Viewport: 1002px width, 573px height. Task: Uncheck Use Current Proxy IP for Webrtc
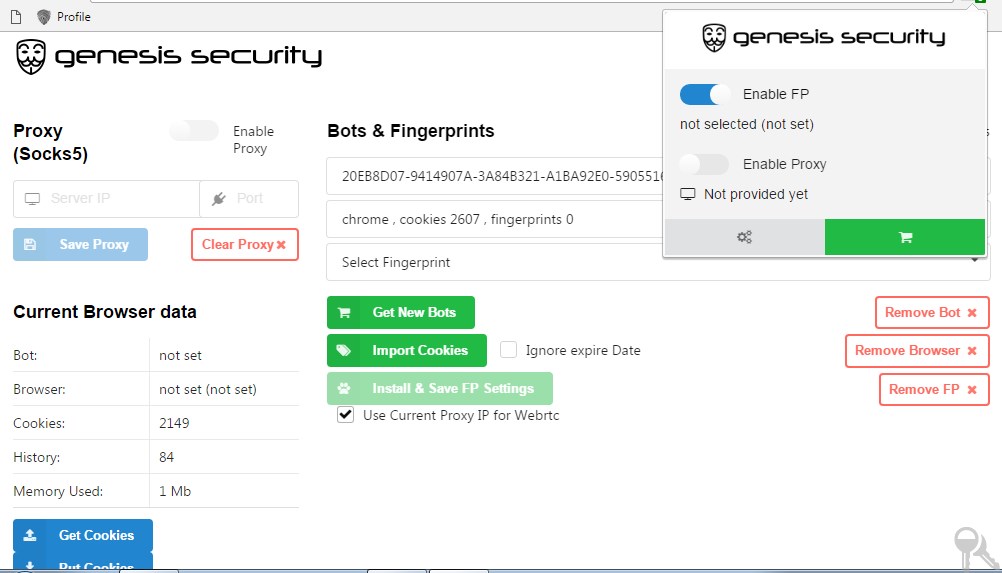(346, 415)
